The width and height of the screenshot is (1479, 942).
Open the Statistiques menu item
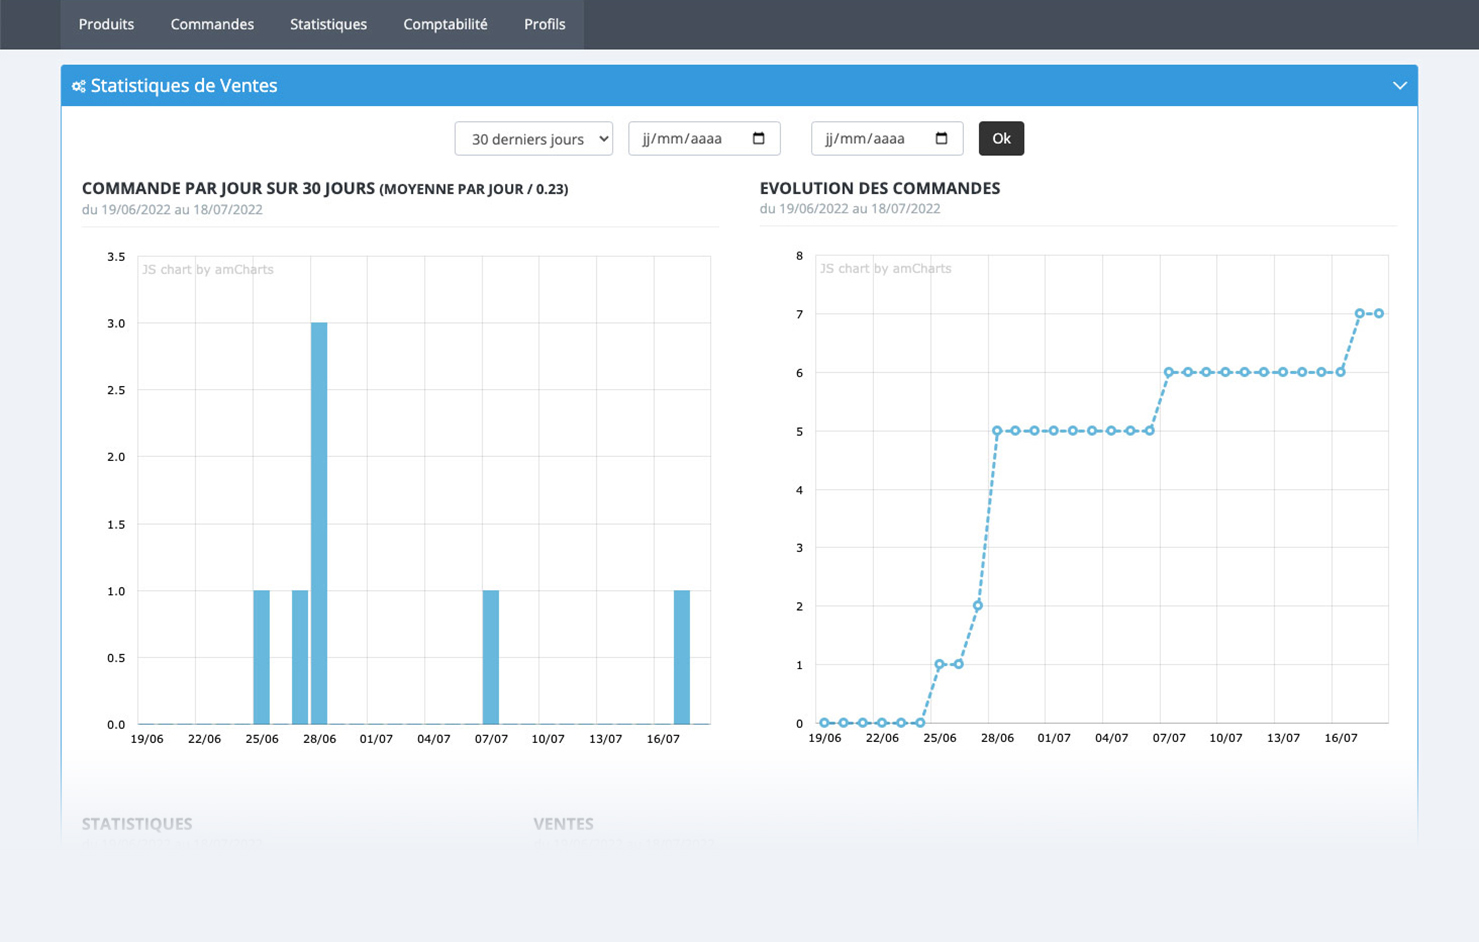[x=328, y=24]
